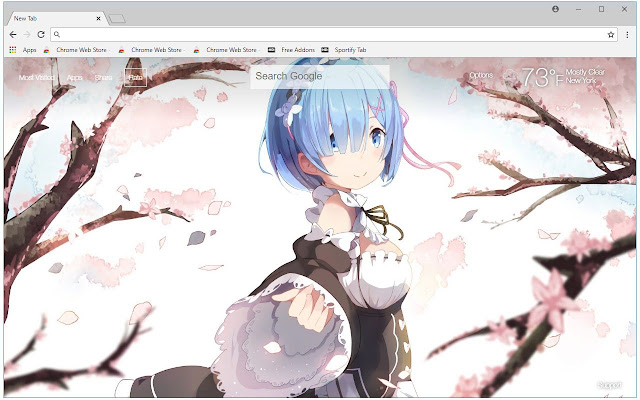The height and width of the screenshot is (400, 640).
Task: Click the 73°F temperature reading
Action: click(x=543, y=77)
